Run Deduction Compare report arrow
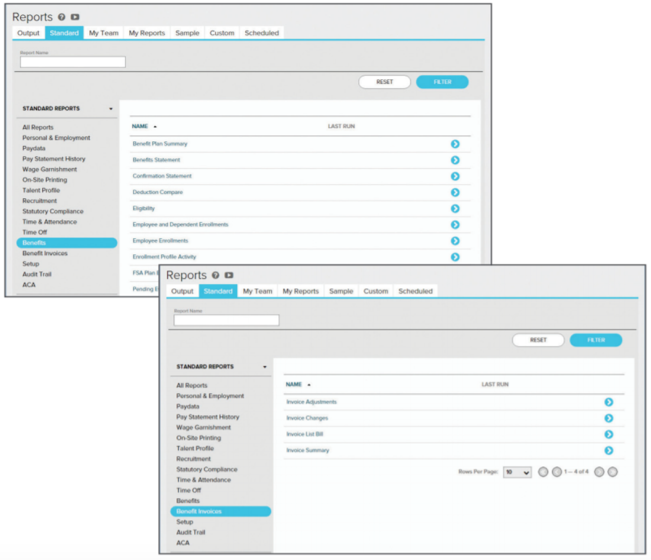 pos(455,193)
